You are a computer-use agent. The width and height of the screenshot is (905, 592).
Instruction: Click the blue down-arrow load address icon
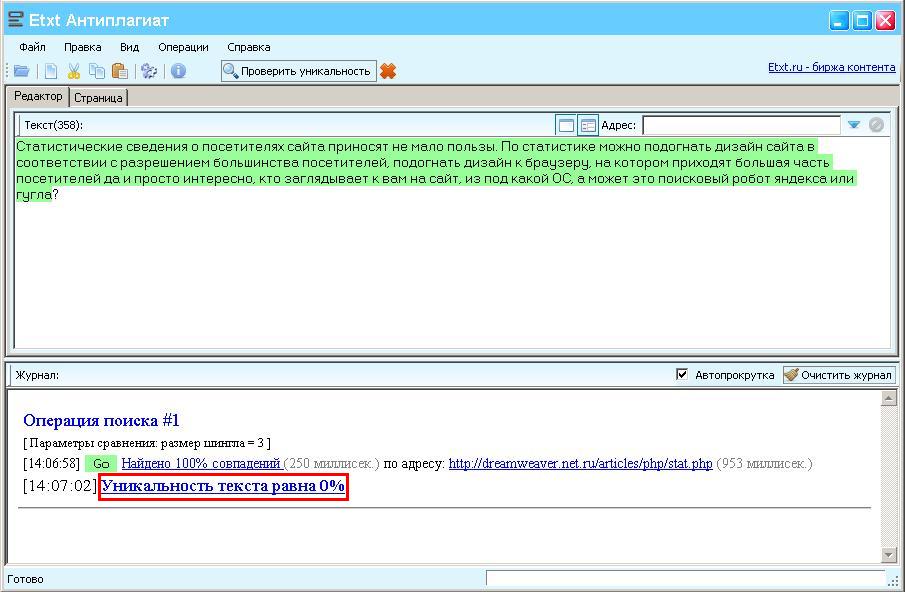point(854,125)
